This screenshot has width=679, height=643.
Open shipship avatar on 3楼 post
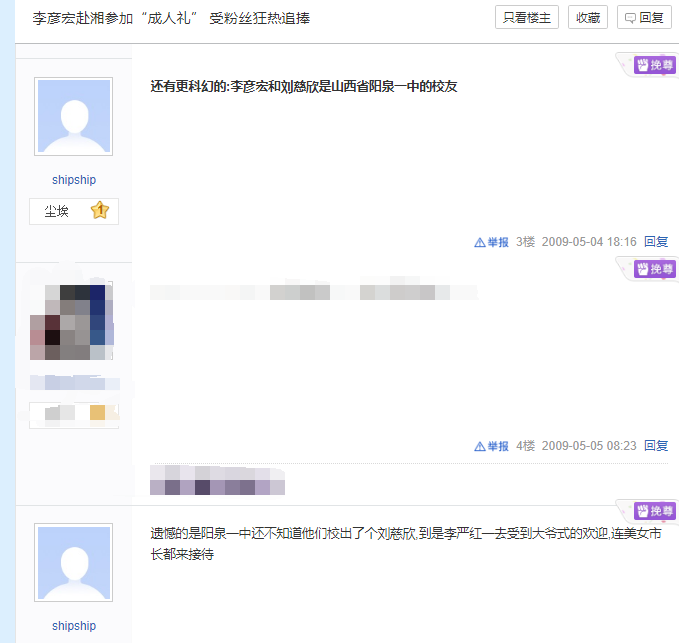[x=74, y=116]
